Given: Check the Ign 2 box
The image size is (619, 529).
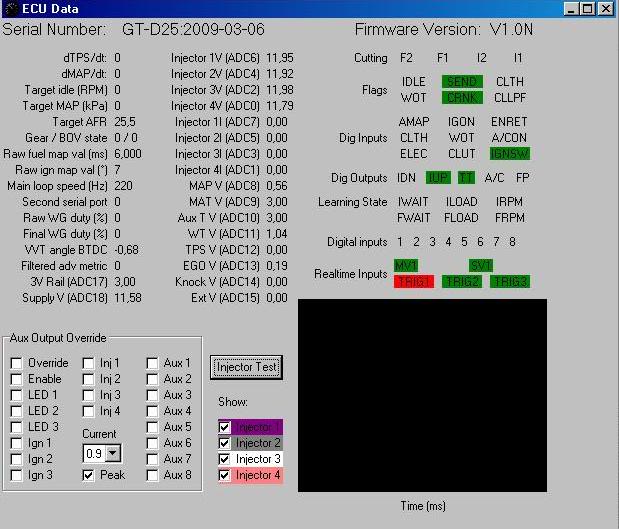Looking at the screenshot, I should tap(16, 459).
